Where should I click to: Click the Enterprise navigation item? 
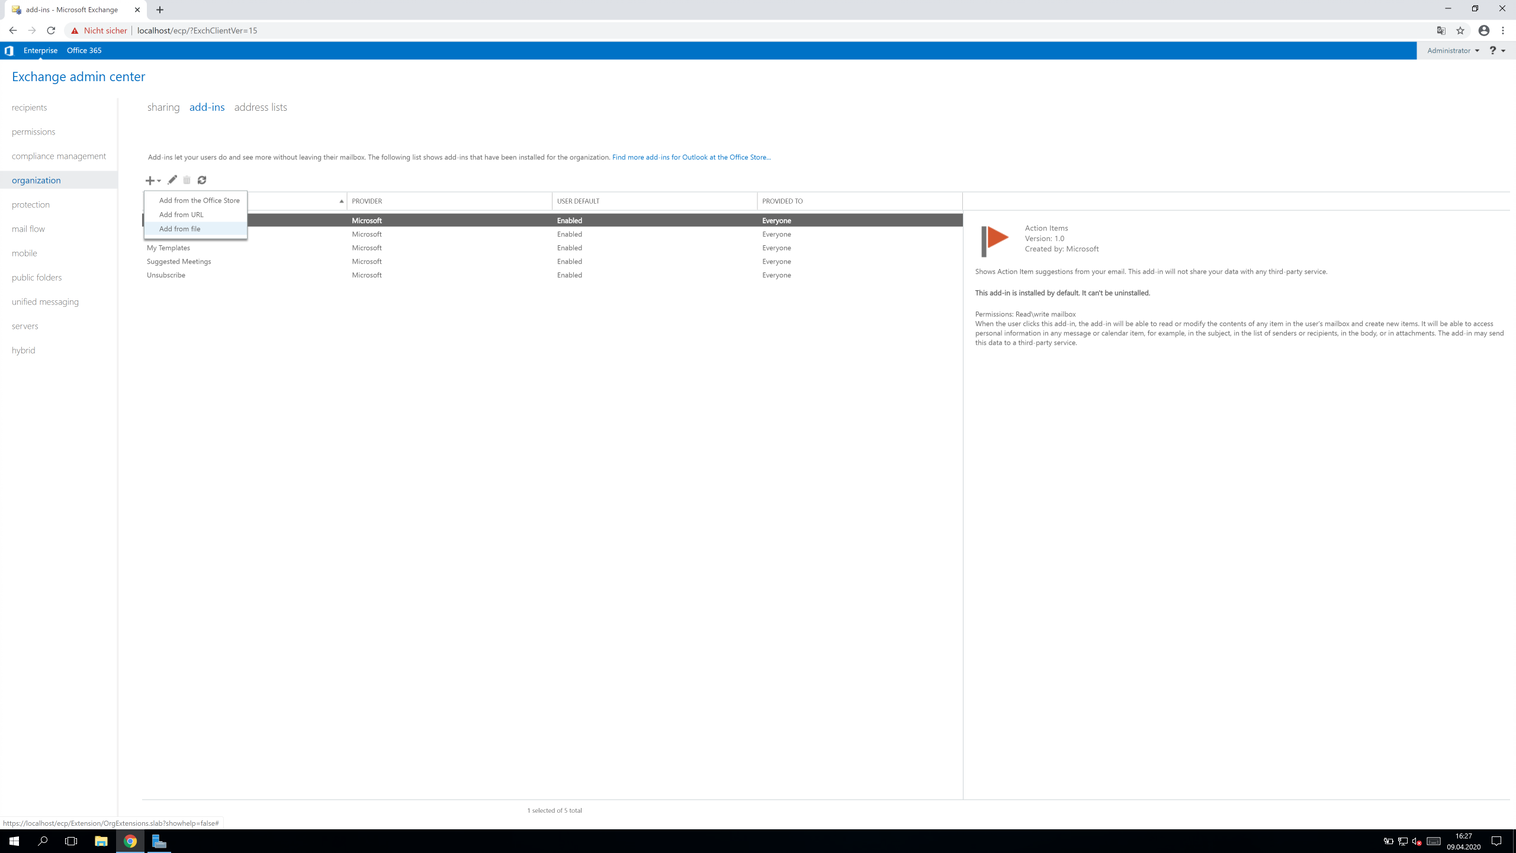(x=40, y=50)
